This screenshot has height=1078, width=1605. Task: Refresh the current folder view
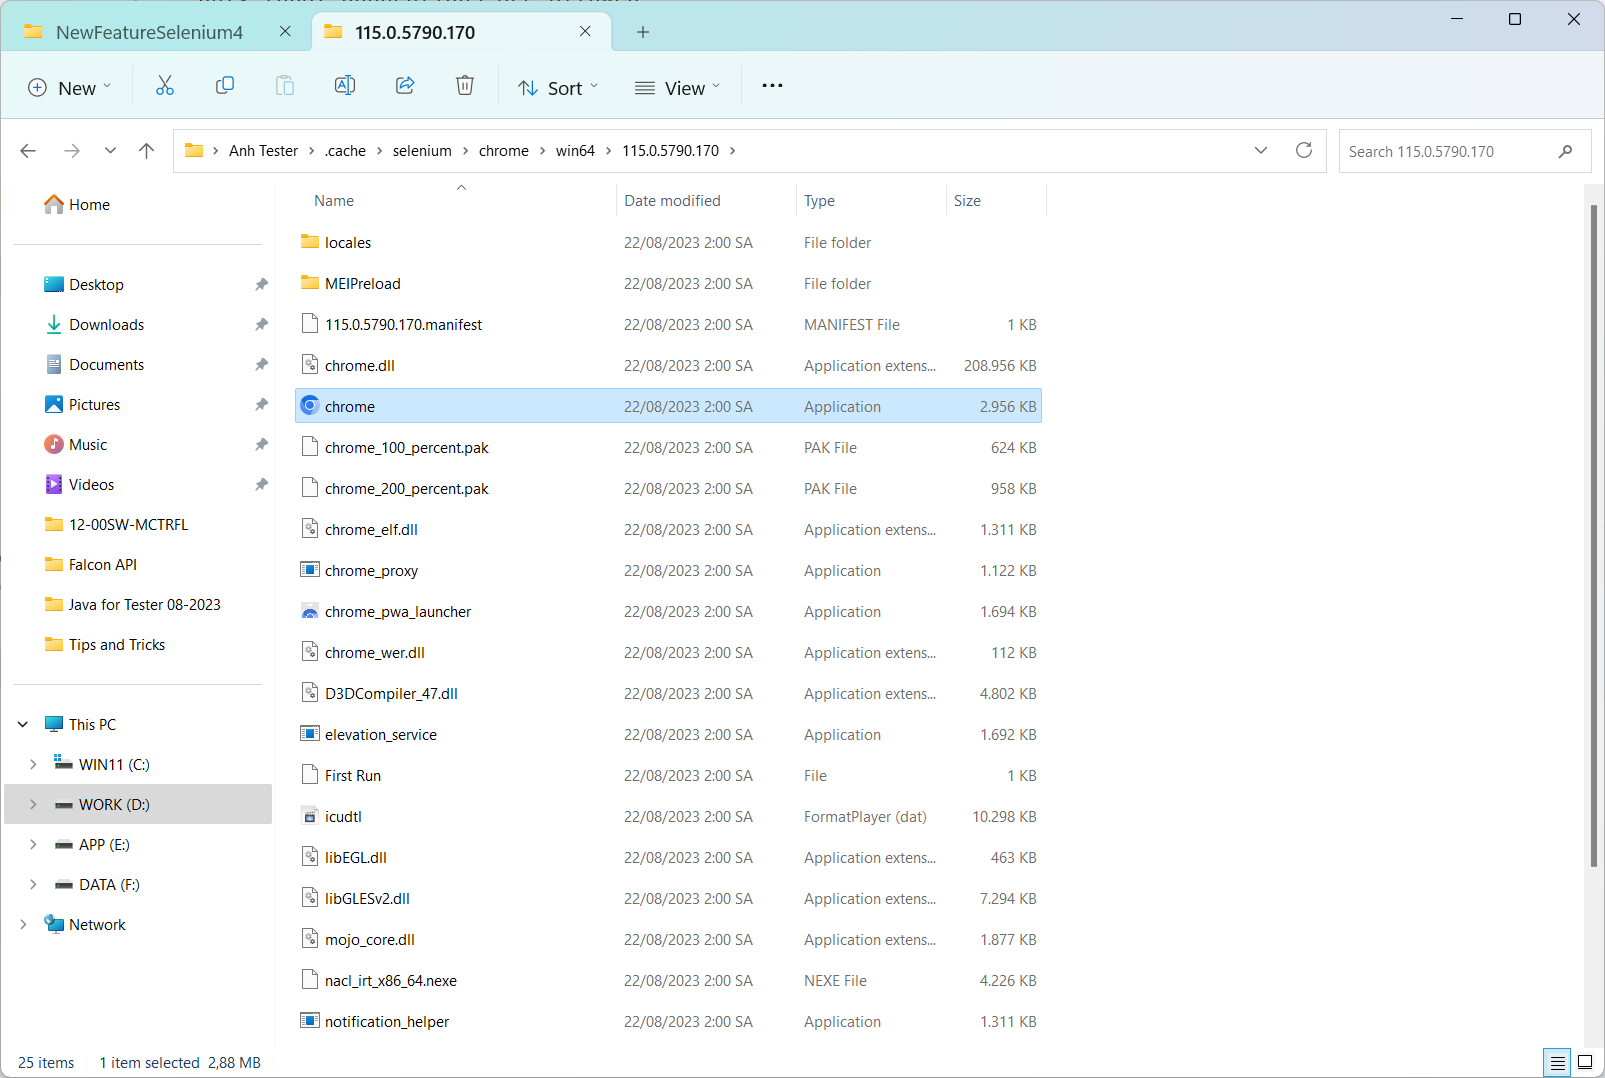[x=1304, y=150]
